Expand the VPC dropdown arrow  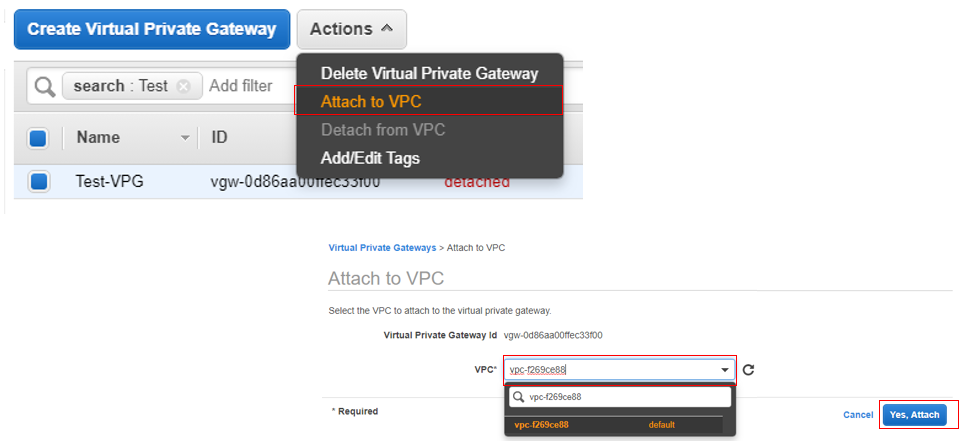[725, 370]
